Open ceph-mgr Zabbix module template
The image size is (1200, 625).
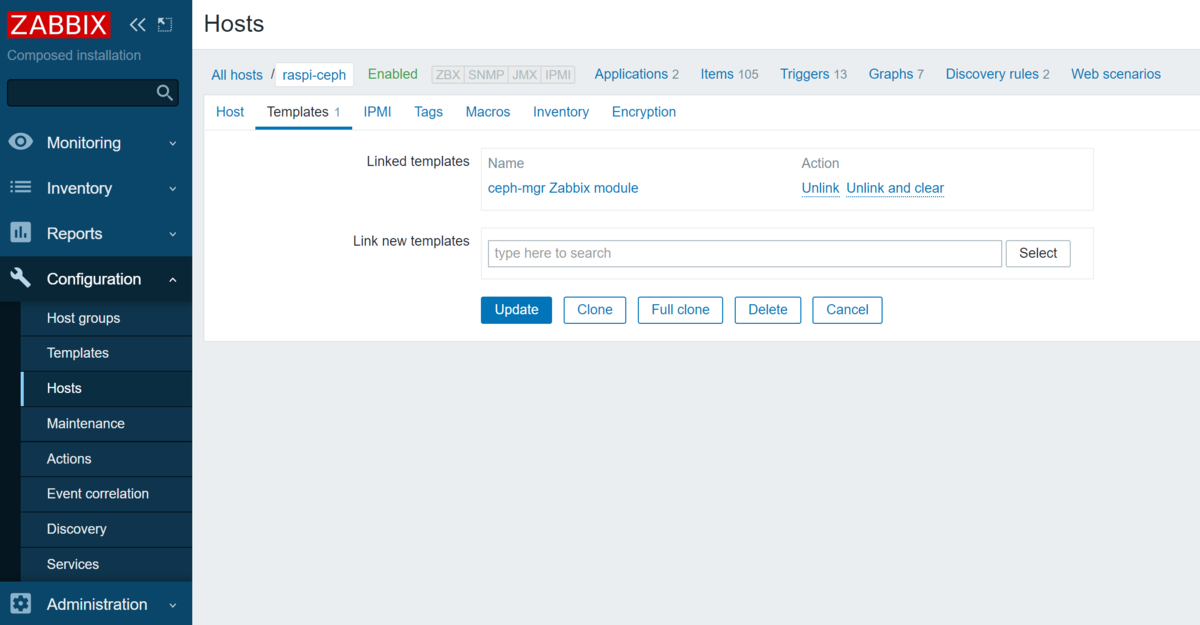point(563,188)
